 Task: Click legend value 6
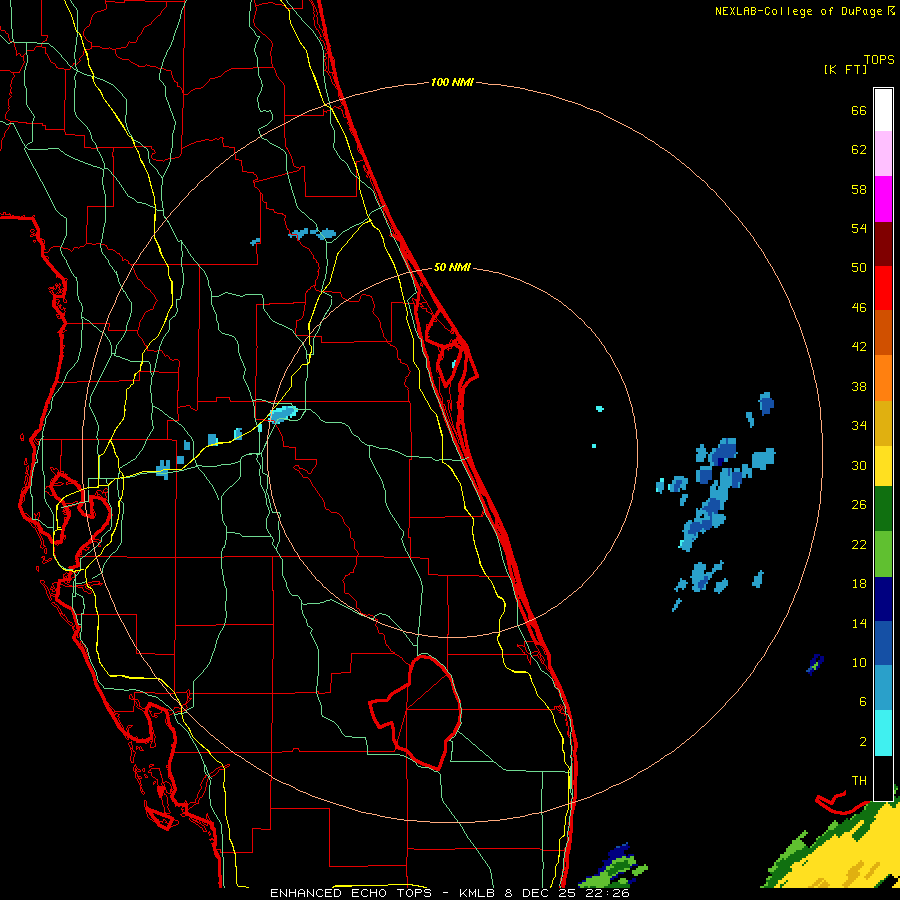[x=863, y=702]
